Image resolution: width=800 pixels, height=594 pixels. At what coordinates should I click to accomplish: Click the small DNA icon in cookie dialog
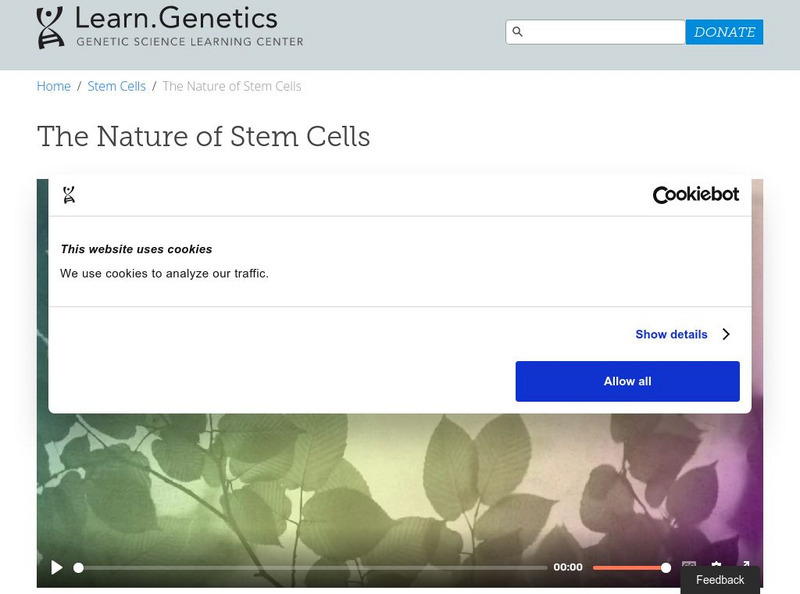69,195
